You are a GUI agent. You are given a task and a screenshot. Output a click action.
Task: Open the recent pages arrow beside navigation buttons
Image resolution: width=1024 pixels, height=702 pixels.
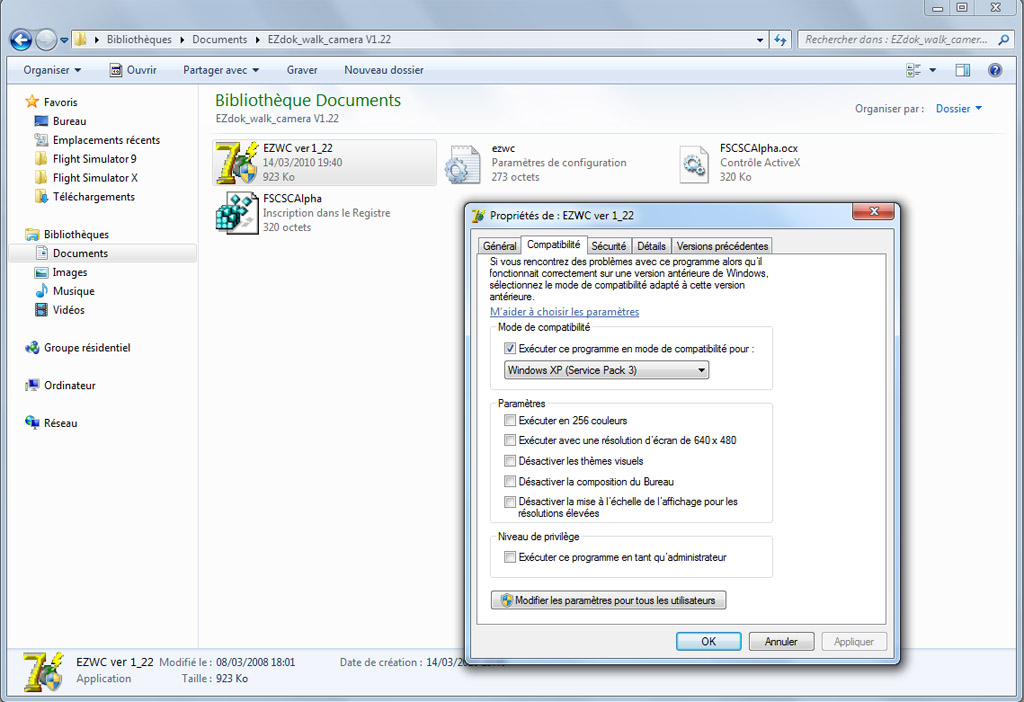pos(64,40)
